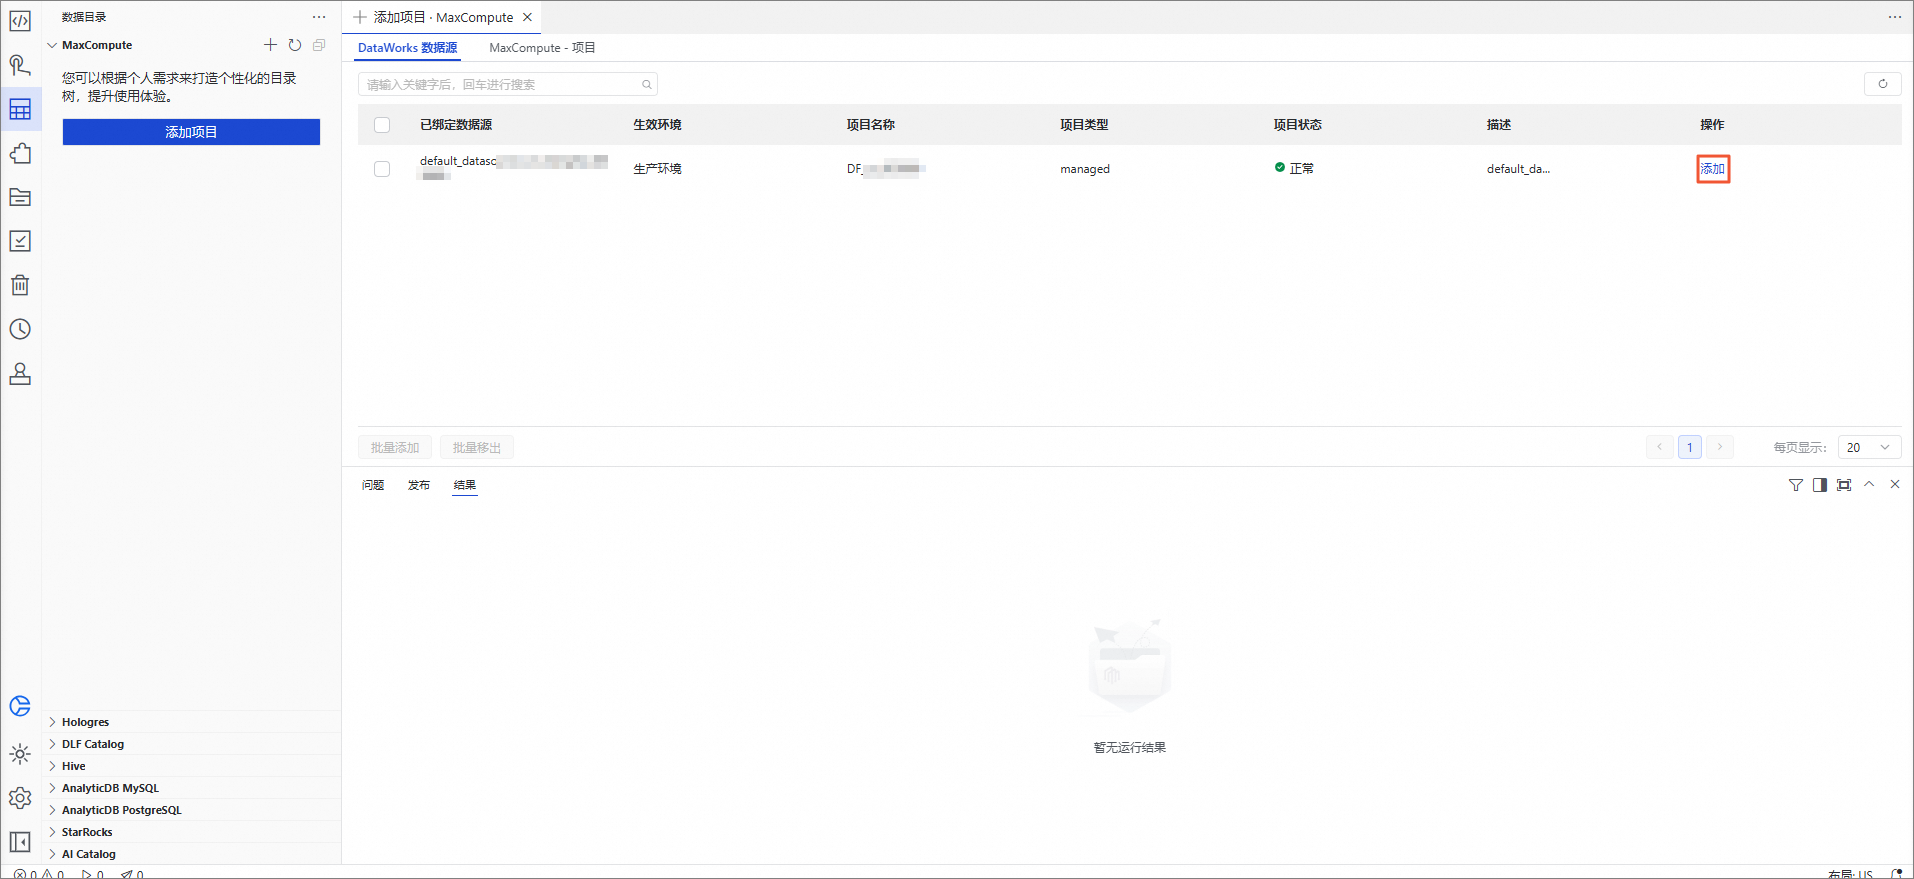
Task: Go to previous page arrow
Action: pos(1660,447)
